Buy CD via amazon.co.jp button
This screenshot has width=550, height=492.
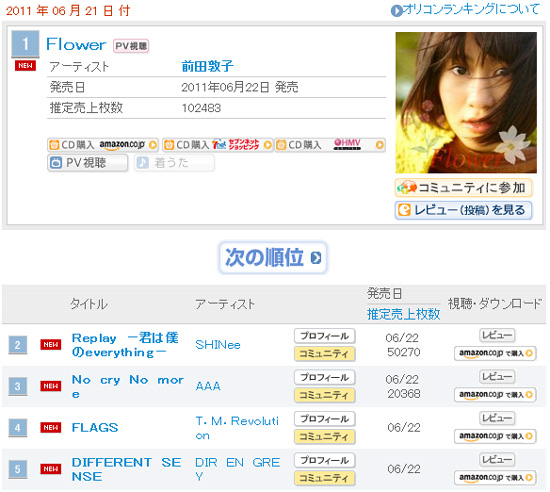[x=103, y=145]
